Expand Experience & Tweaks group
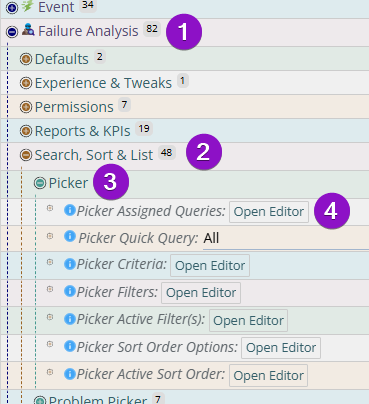 pos(26,83)
